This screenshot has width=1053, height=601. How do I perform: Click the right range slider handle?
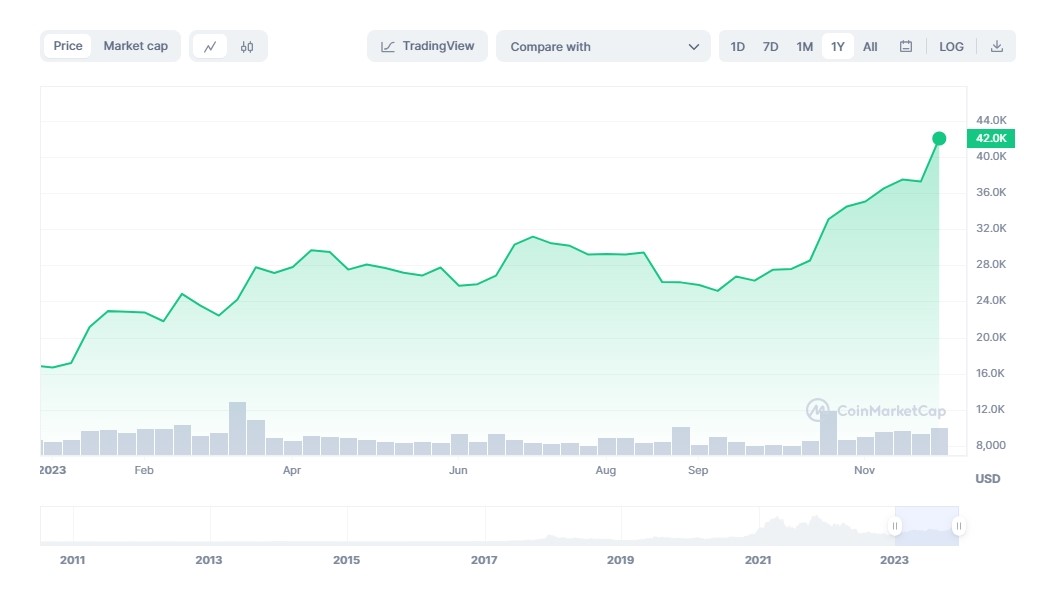(958, 526)
